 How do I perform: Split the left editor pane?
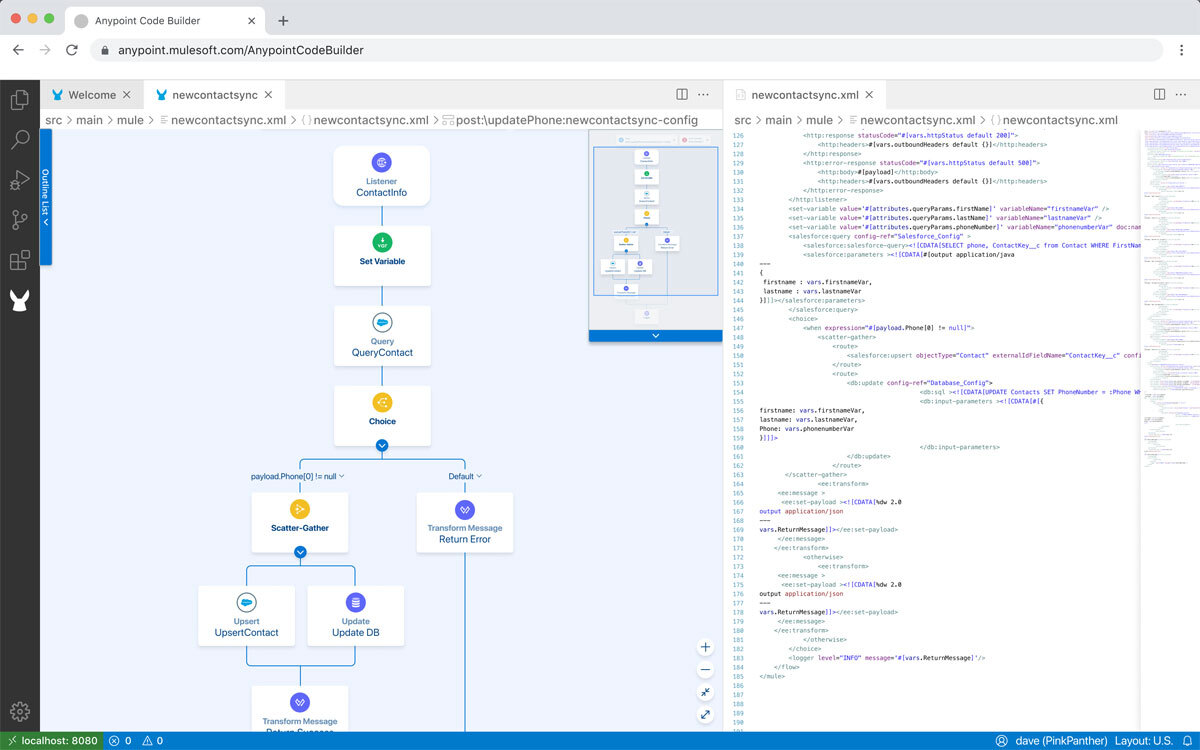[682, 95]
